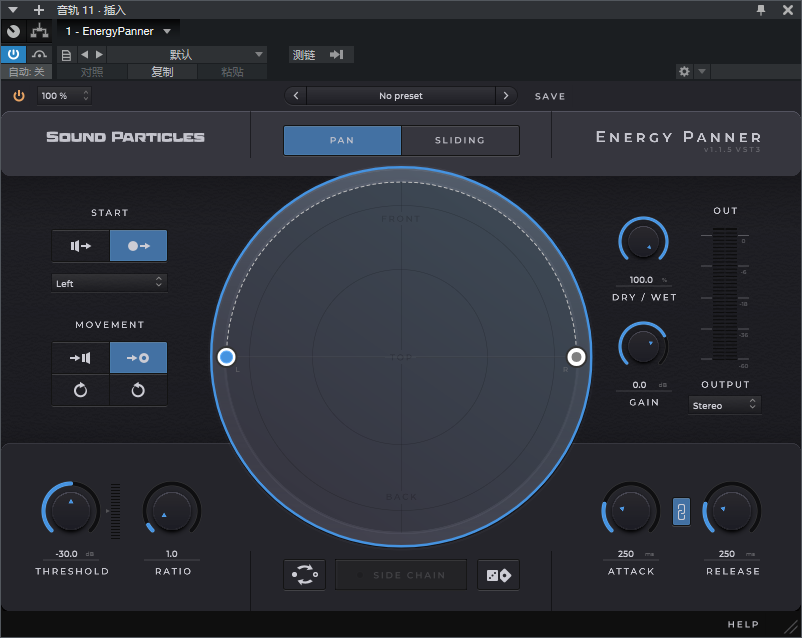Click the OUT level meter
This screenshot has width=802, height=638.
[725, 294]
